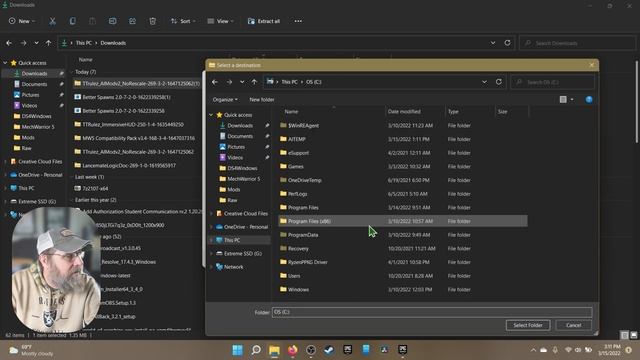Click the Rename icon in Explorer toolbar

click(112, 21)
